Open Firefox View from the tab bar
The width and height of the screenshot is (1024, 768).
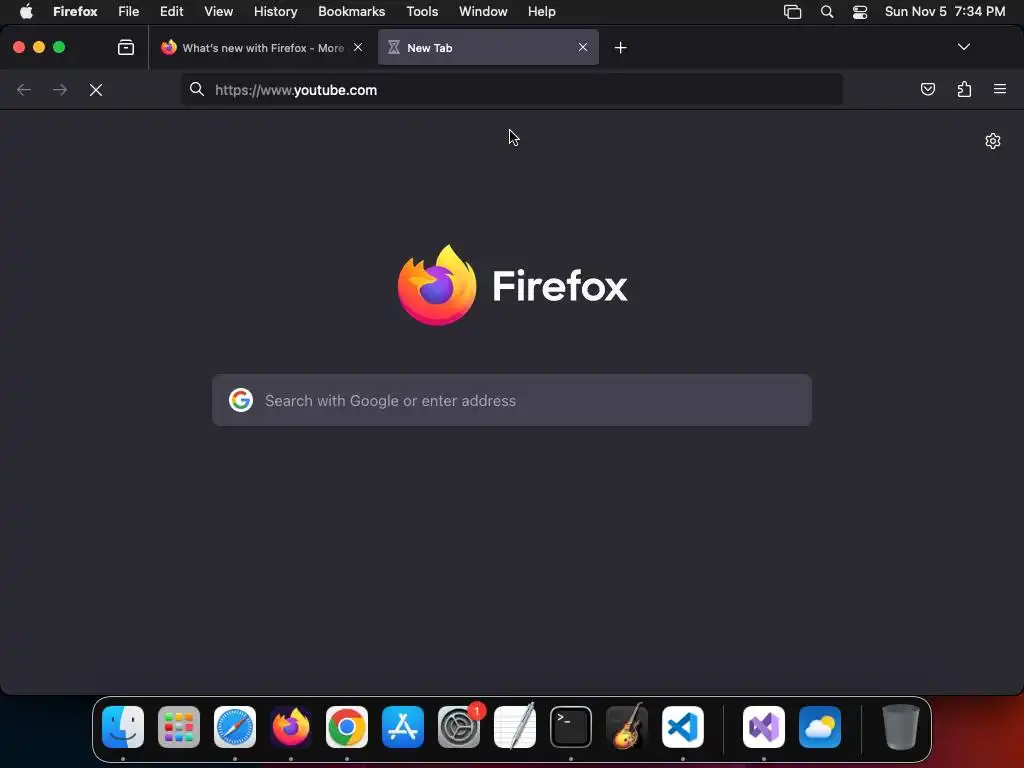point(126,48)
